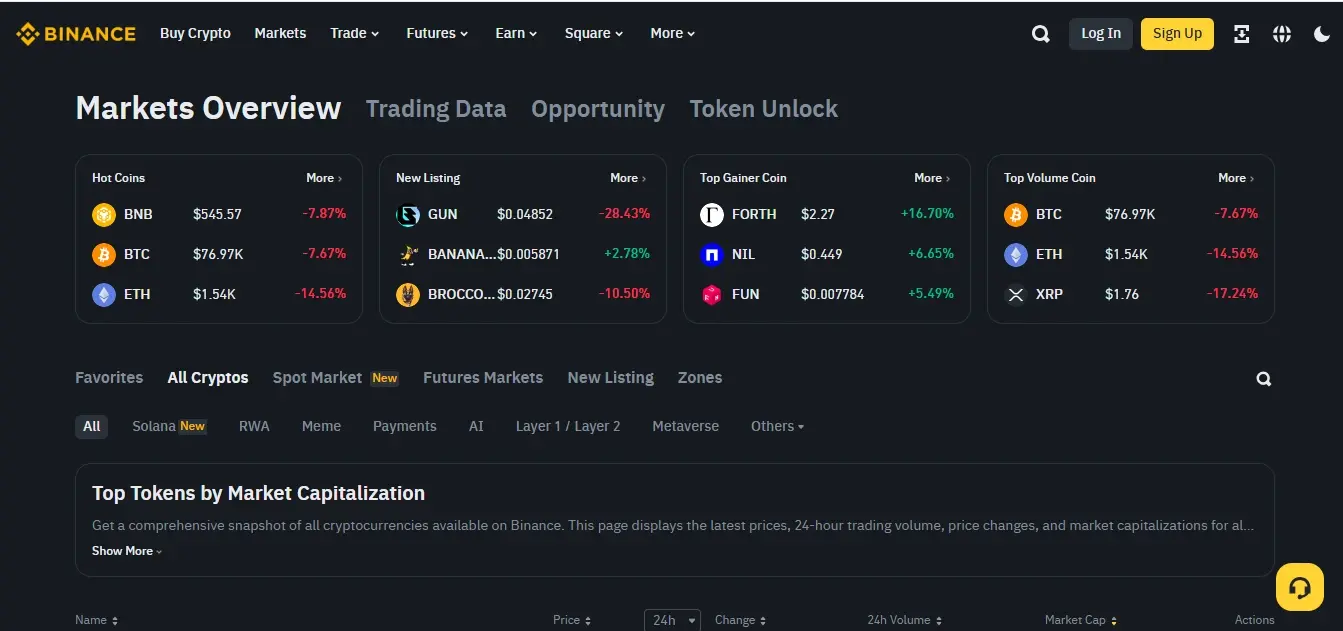Open the 24h timeframe dropdown
The image size is (1343, 631).
672,620
